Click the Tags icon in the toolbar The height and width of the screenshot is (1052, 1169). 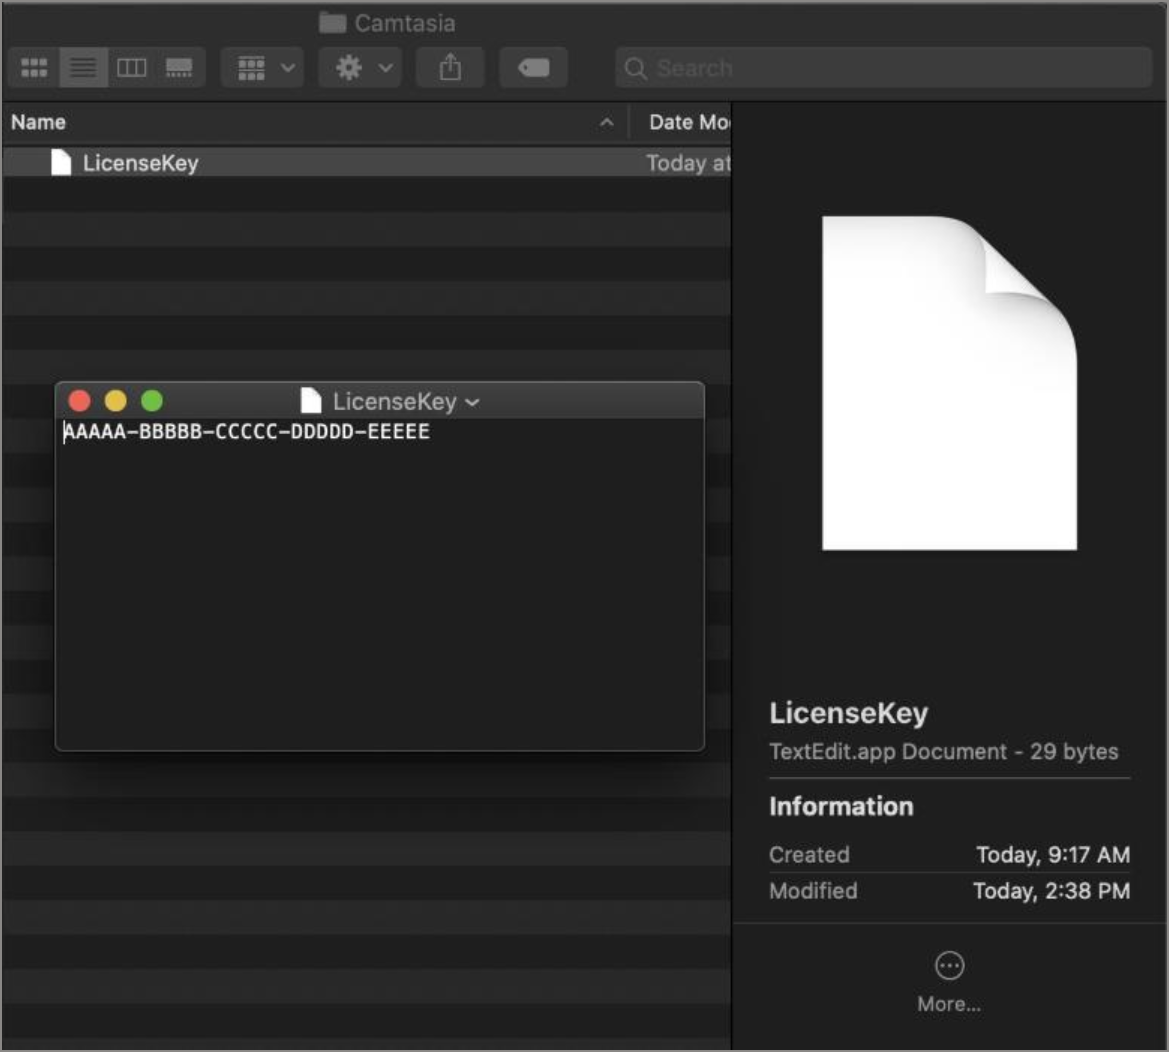coord(533,67)
